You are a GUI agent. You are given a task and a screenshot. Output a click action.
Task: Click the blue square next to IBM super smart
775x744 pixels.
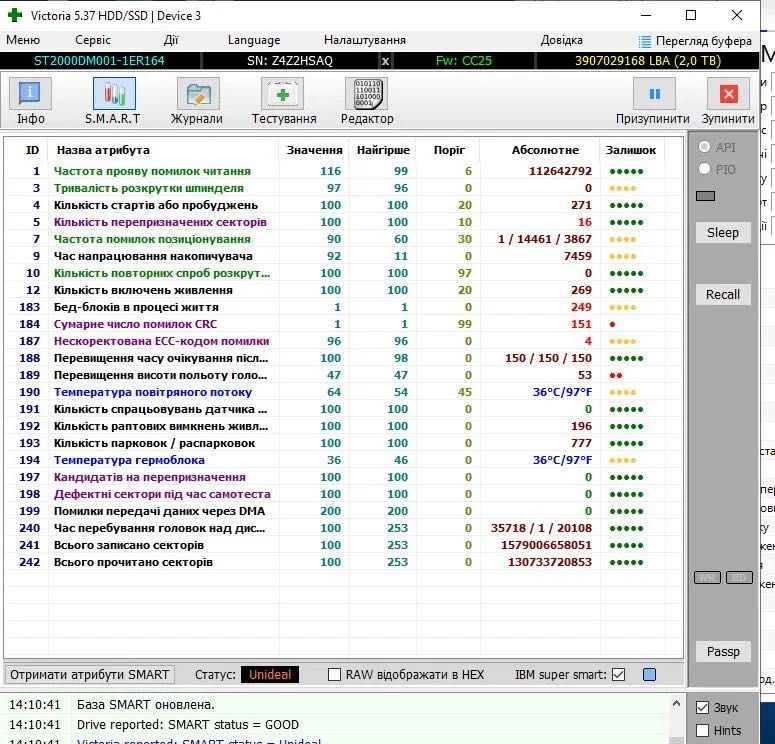(x=649, y=674)
